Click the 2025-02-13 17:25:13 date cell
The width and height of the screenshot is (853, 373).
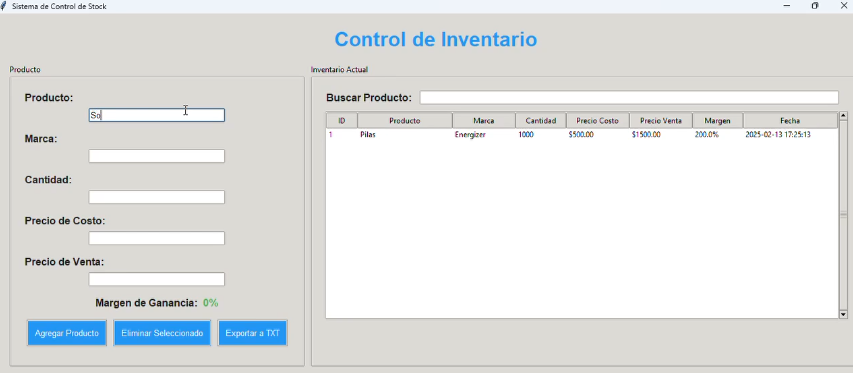(x=778, y=134)
